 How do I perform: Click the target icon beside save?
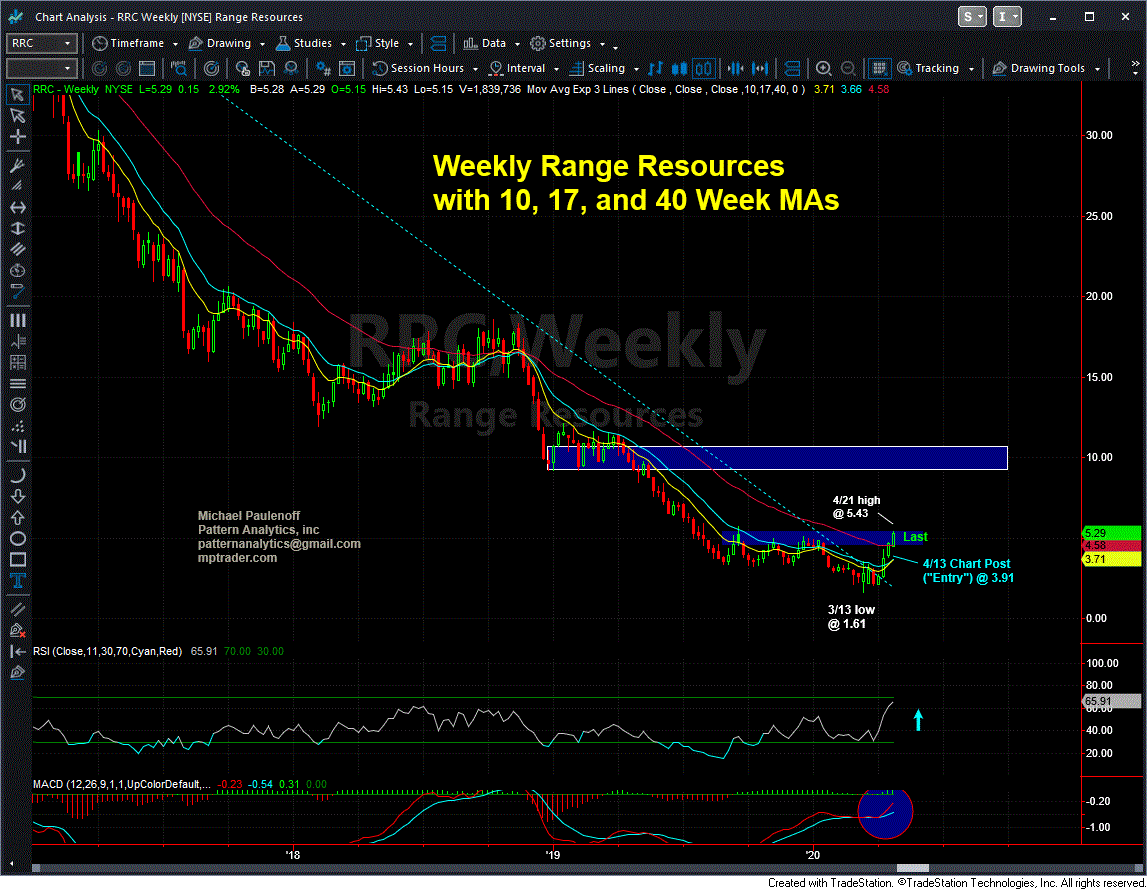(211, 69)
